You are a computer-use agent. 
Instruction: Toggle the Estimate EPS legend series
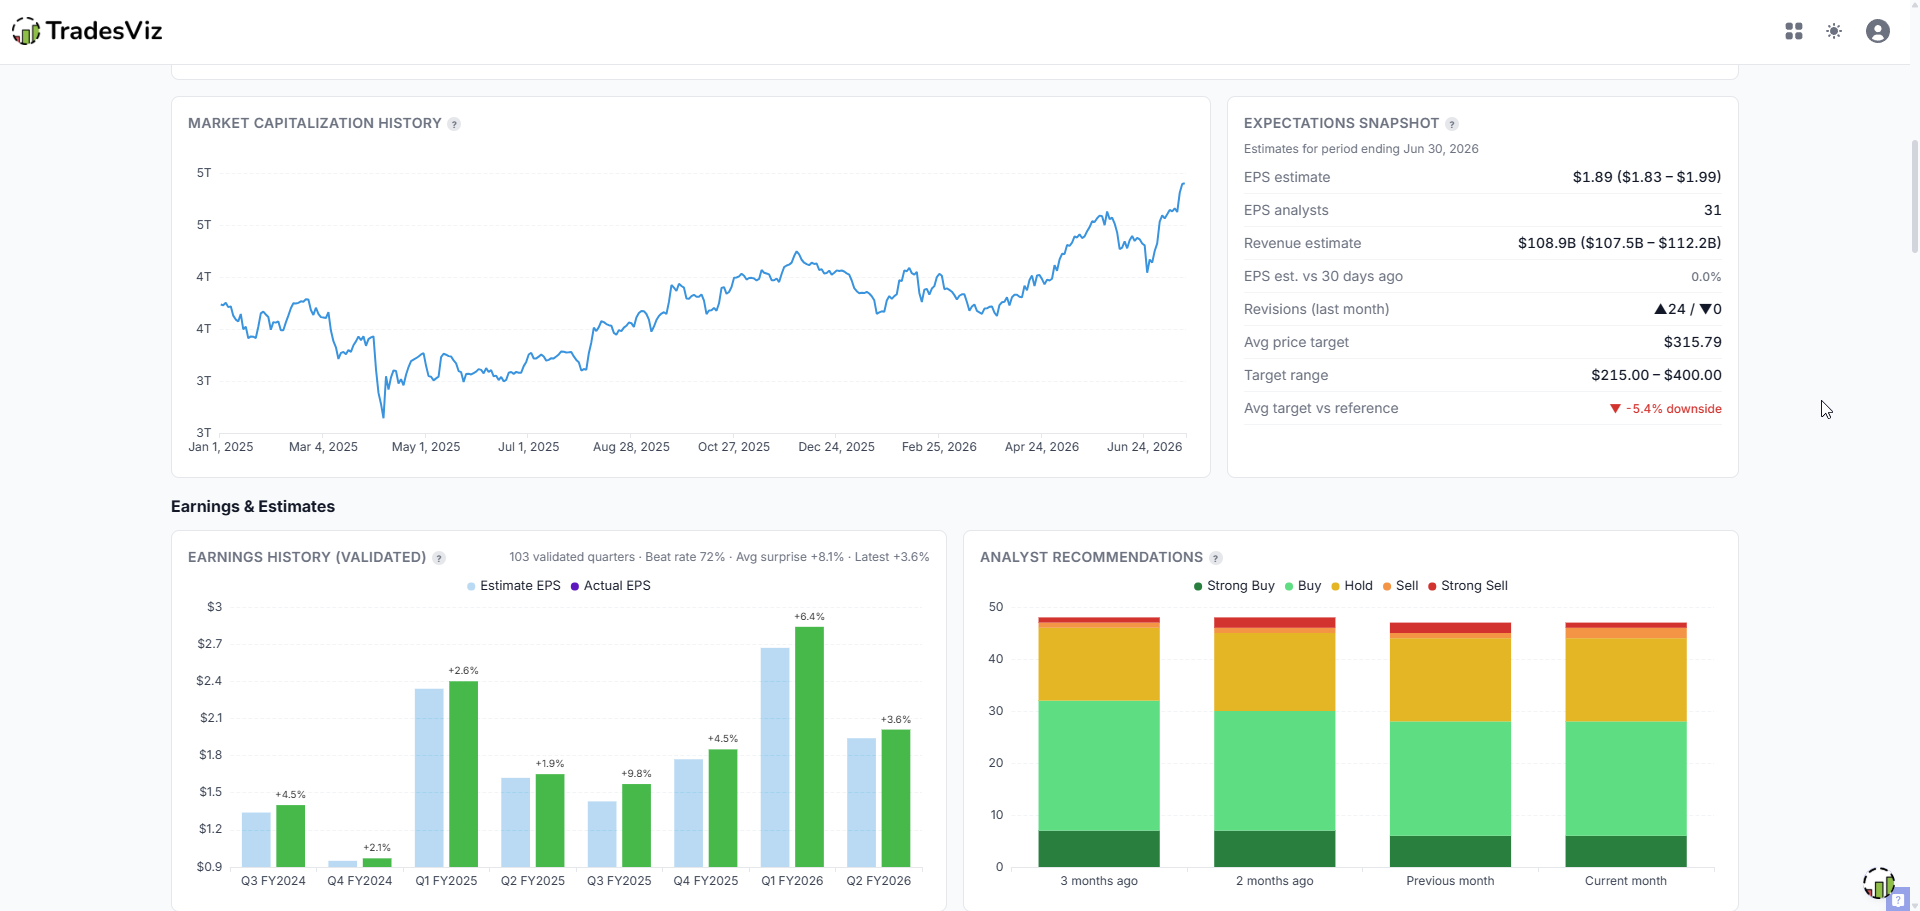[x=514, y=586]
